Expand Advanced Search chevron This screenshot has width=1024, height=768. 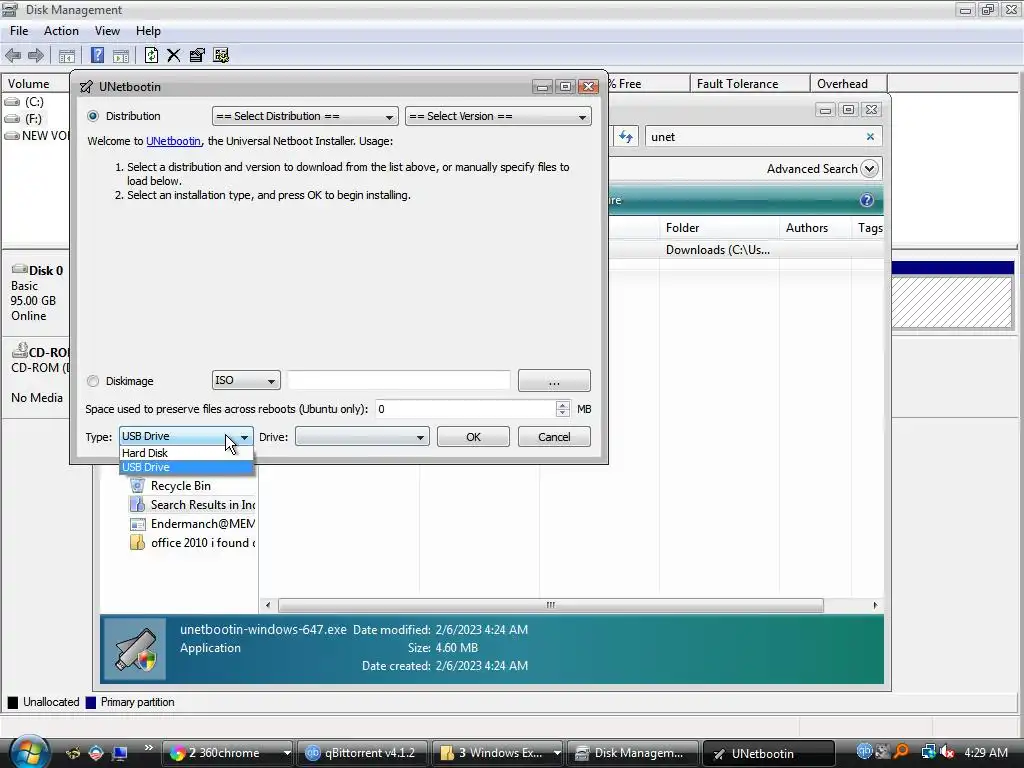869,168
